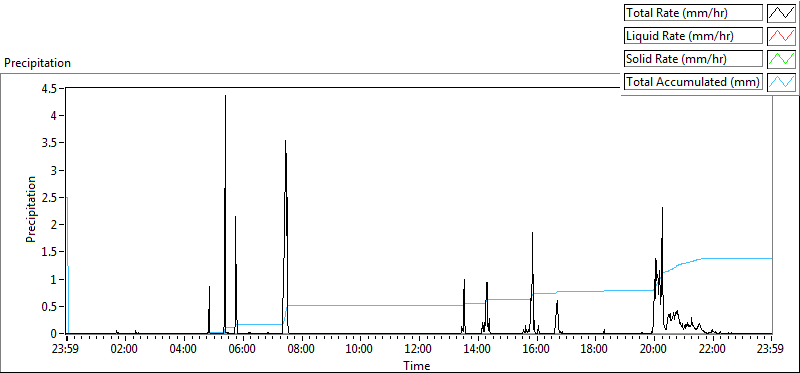Click the 2.5 y-axis tick value
This screenshot has width=800, height=373.
pyautogui.click(x=48, y=197)
